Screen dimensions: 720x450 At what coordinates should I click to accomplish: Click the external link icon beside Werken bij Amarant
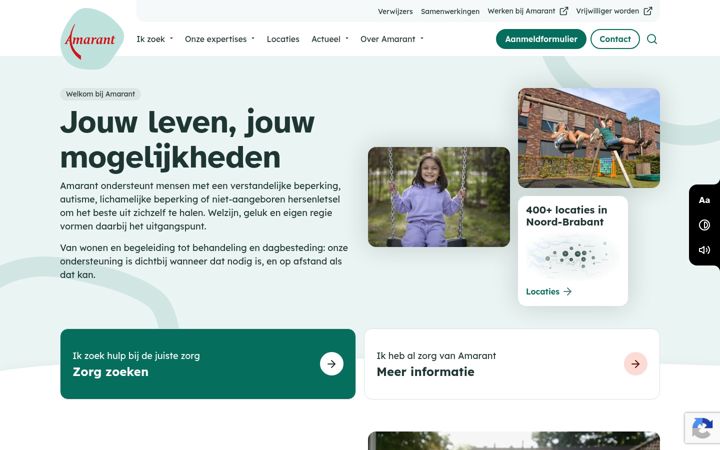(563, 11)
